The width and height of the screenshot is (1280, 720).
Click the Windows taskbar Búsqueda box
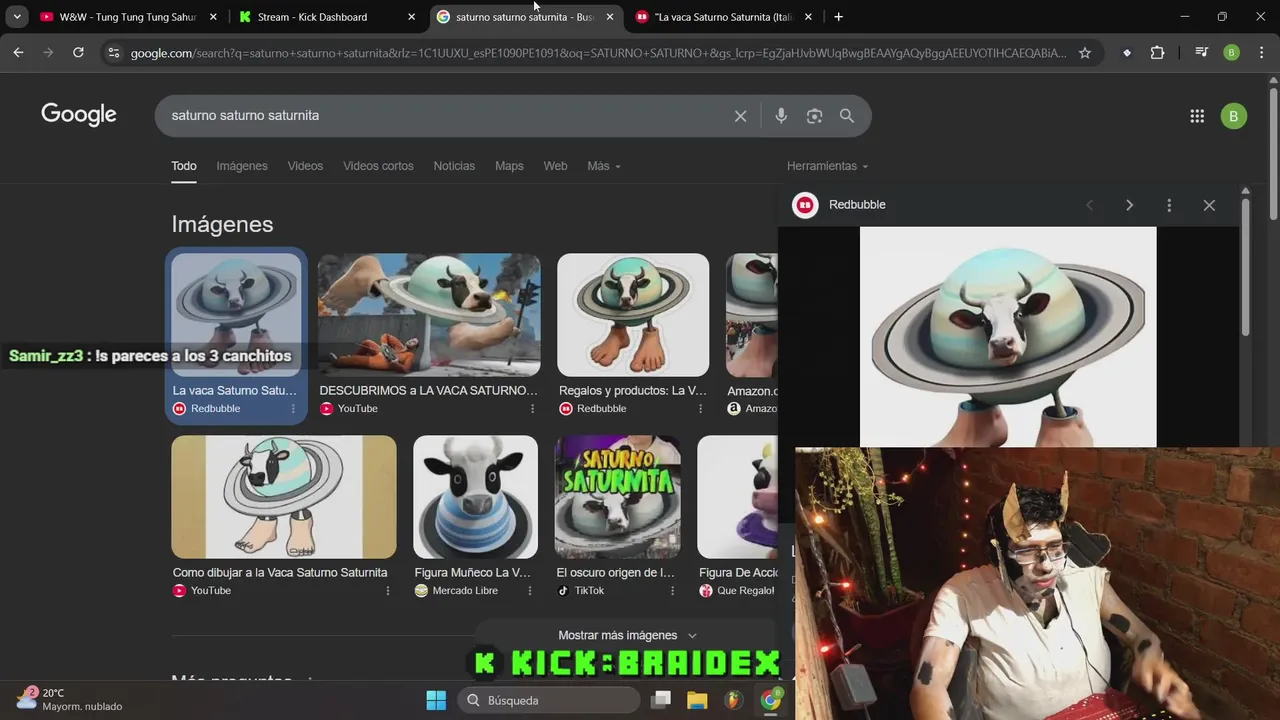pyautogui.click(x=548, y=700)
